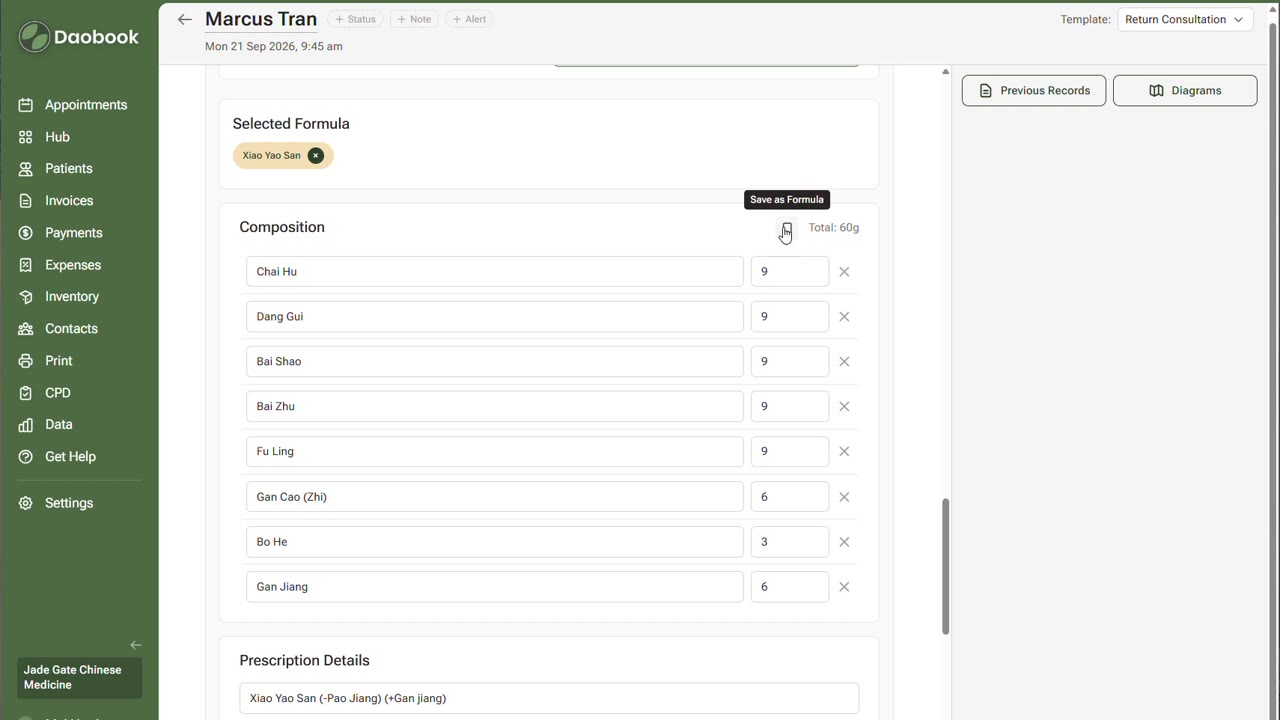Click the record panel vertical scrollbar
Image resolution: width=1280 pixels, height=720 pixels.
point(946,566)
